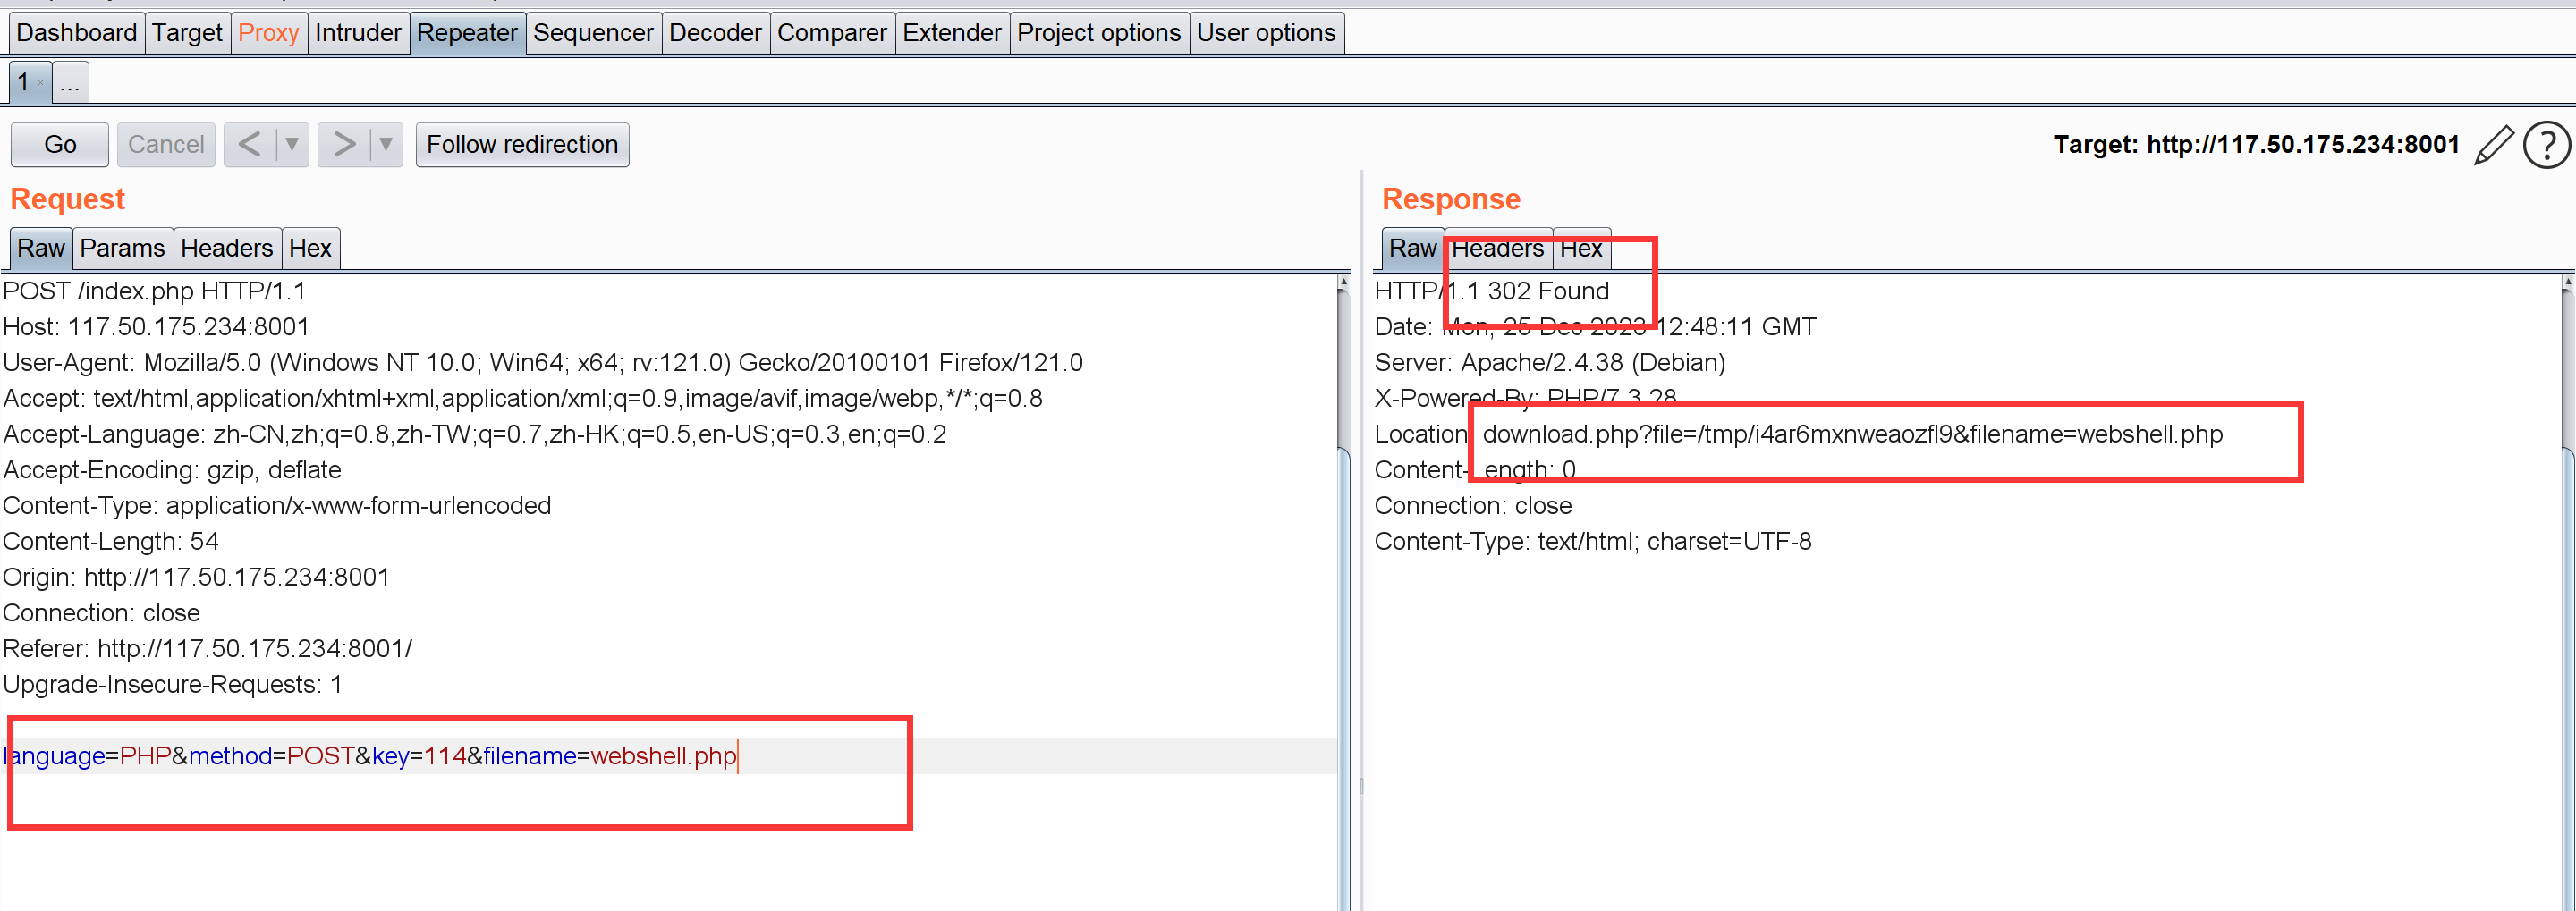Click the Target URL label
This screenshot has height=911, width=2576.
coord(2256,145)
